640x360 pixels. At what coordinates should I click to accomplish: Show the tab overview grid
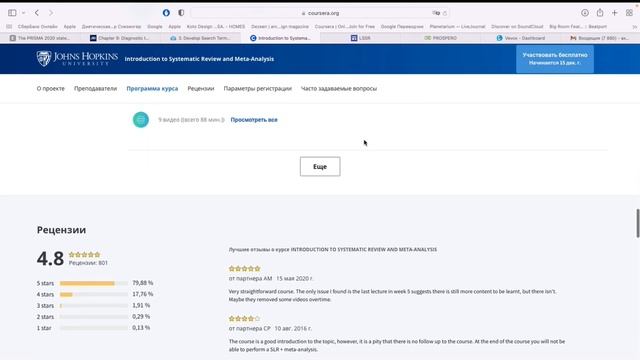629,13
